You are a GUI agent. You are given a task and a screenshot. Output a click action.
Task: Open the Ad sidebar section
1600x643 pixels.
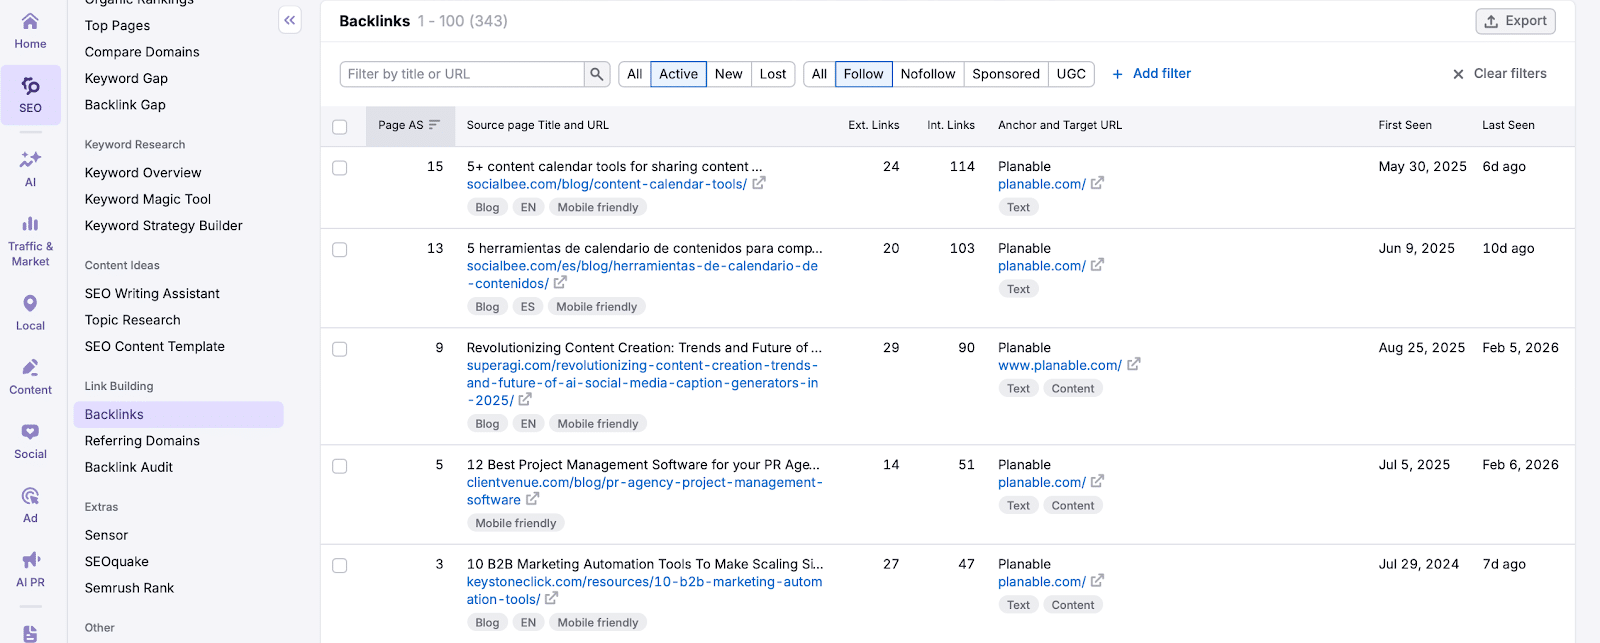click(x=30, y=505)
